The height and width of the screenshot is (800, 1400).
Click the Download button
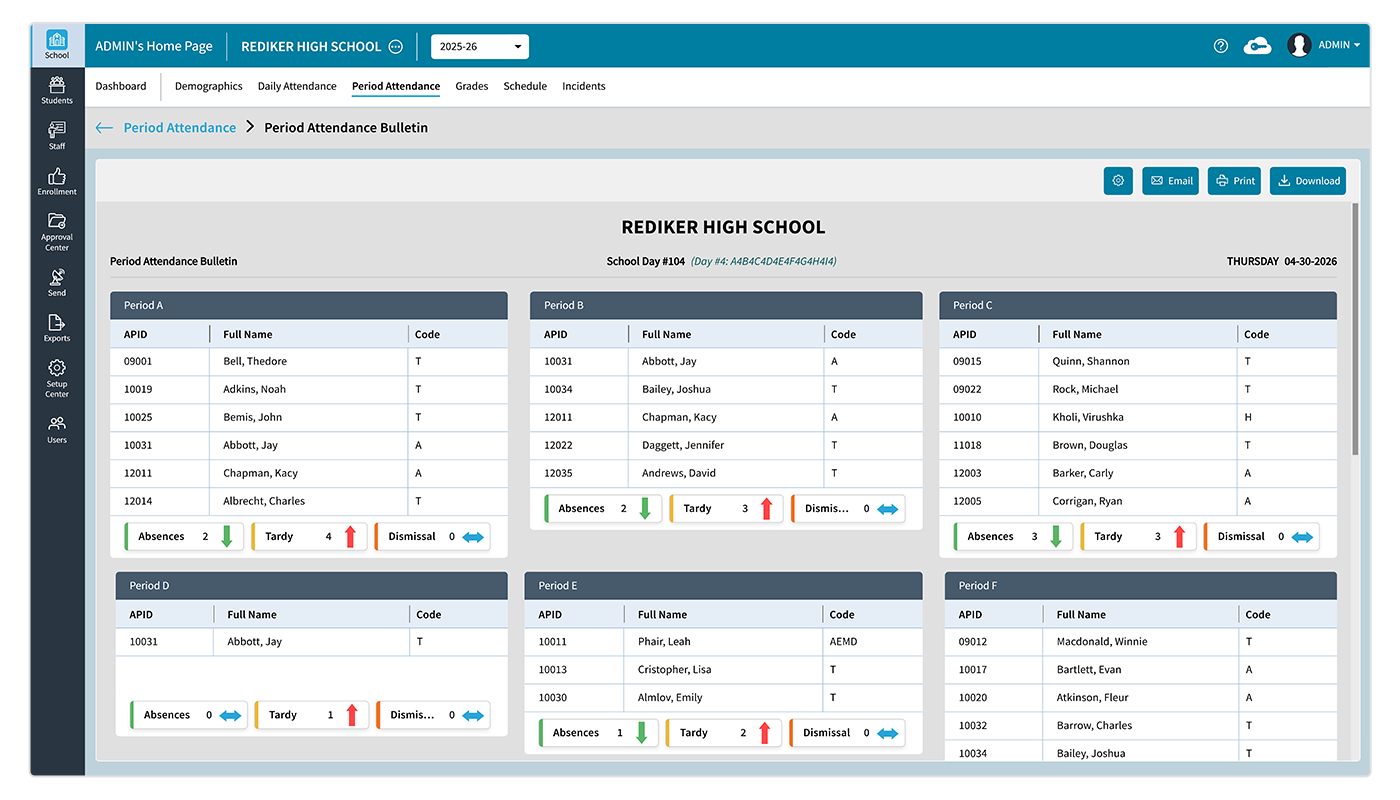click(x=1308, y=181)
